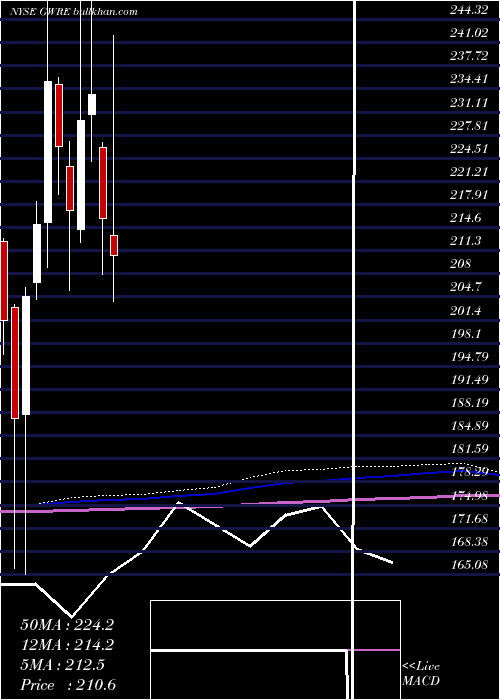Select the 'Price : 210.6' readout
This screenshot has height=700, width=500.
[x=68, y=685]
